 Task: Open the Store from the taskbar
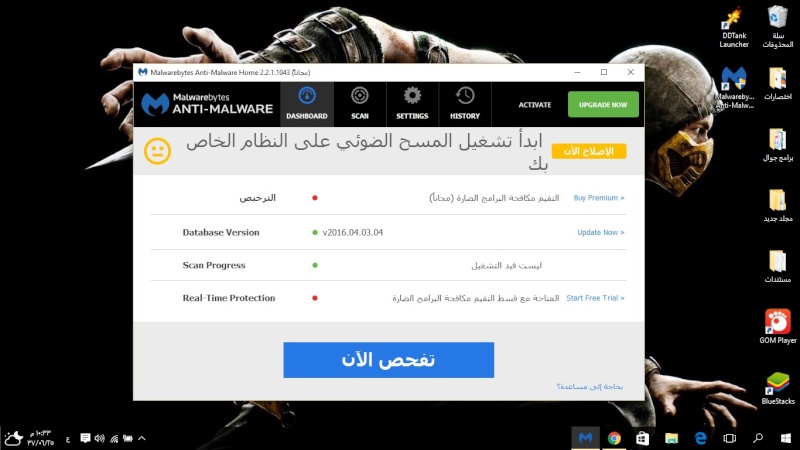pos(642,438)
